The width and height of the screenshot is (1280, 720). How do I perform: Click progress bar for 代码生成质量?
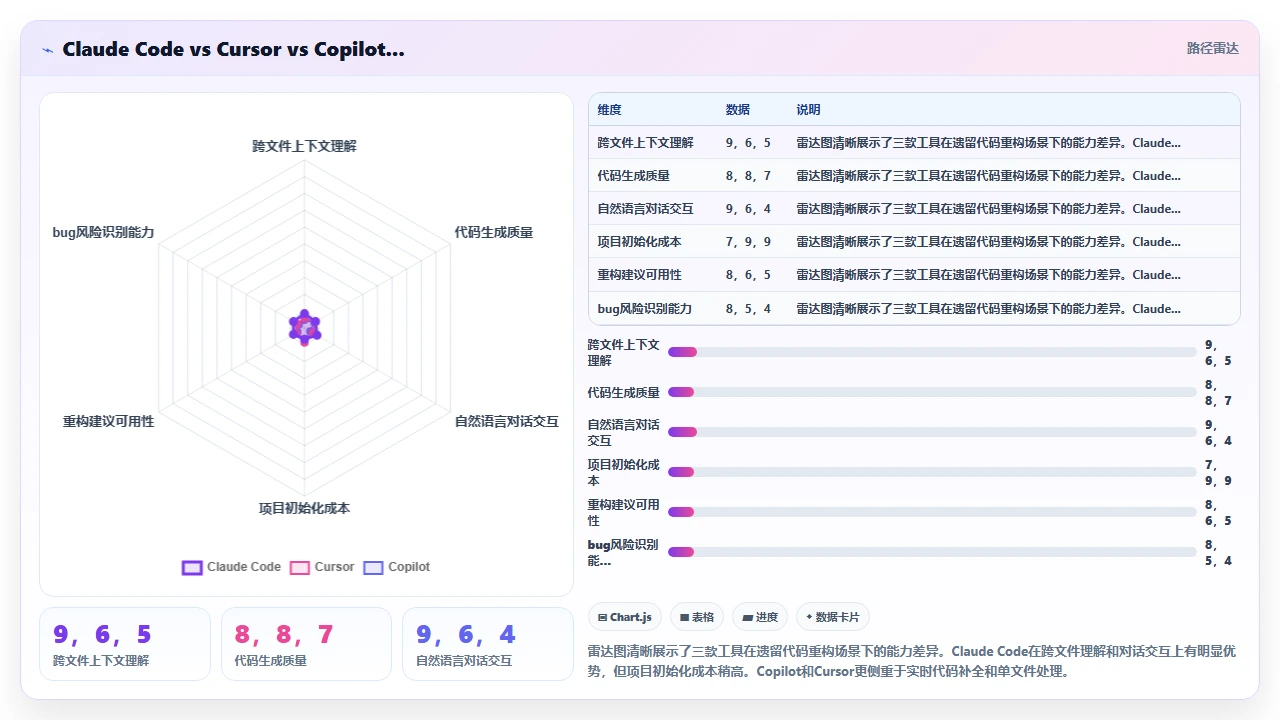coord(932,392)
